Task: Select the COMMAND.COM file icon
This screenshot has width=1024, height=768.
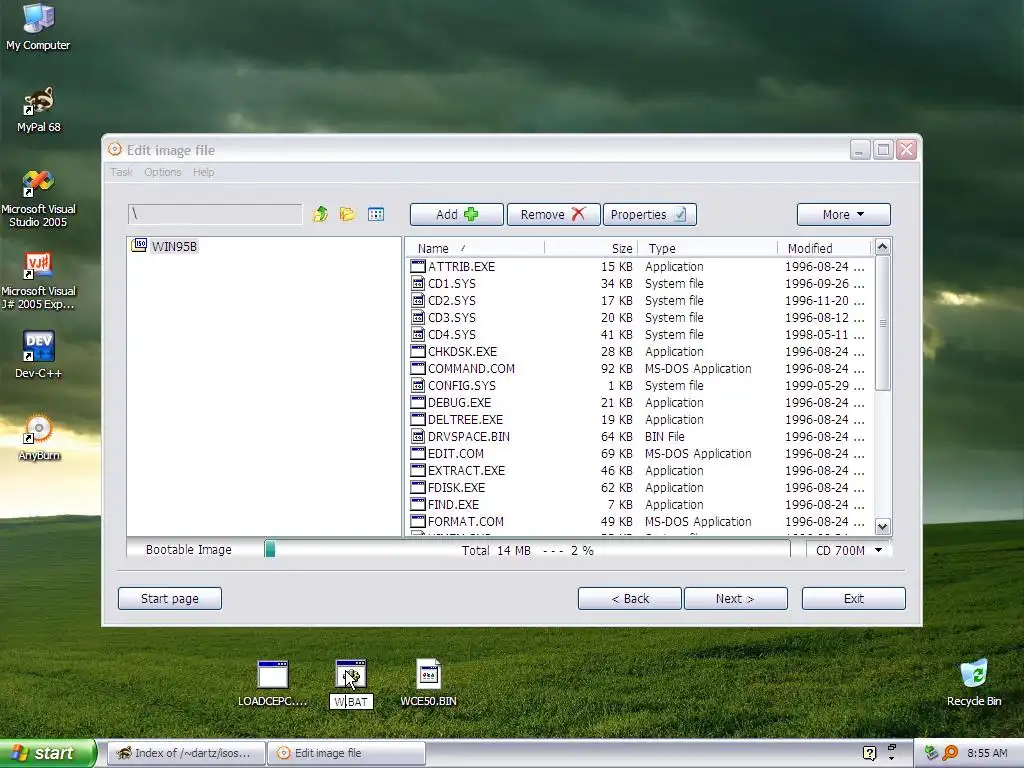Action: pos(418,368)
